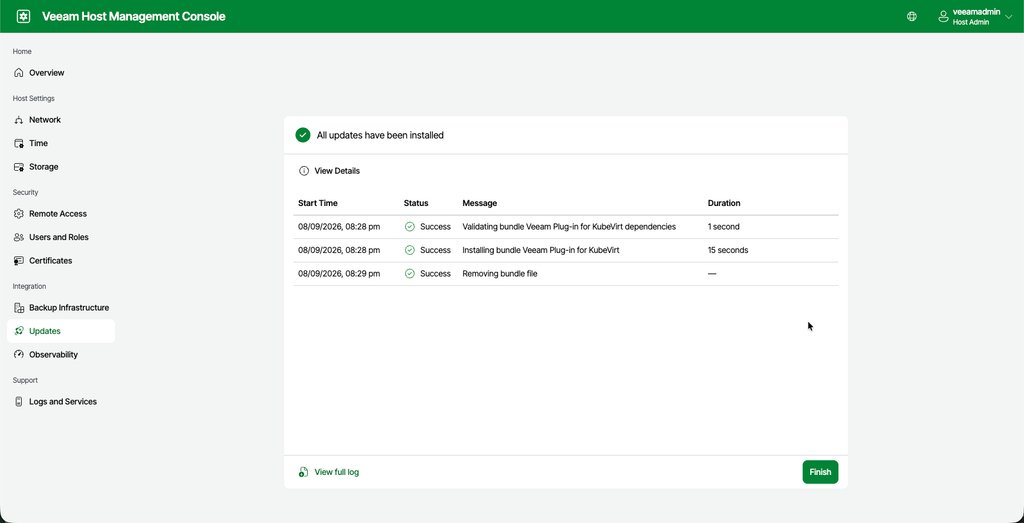Screen dimensions: 1024x523
Task: Click the View full log link
Action: (336, 472)
